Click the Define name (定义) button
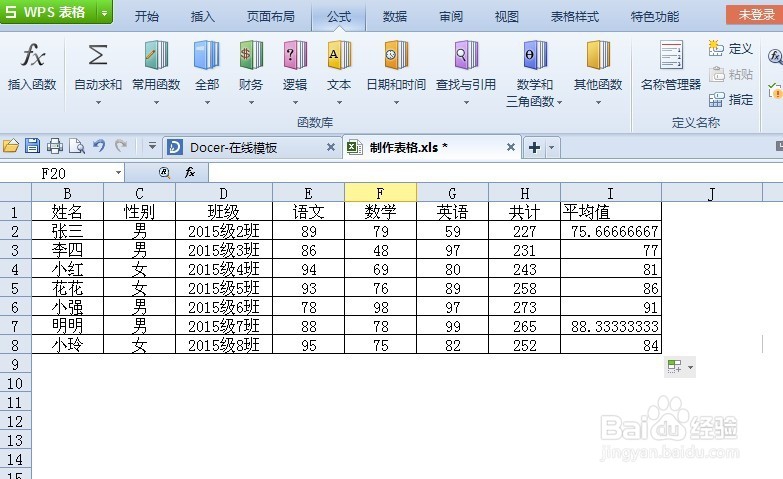The height and width of the screenshot is (479, 783). tap(730, 48)
